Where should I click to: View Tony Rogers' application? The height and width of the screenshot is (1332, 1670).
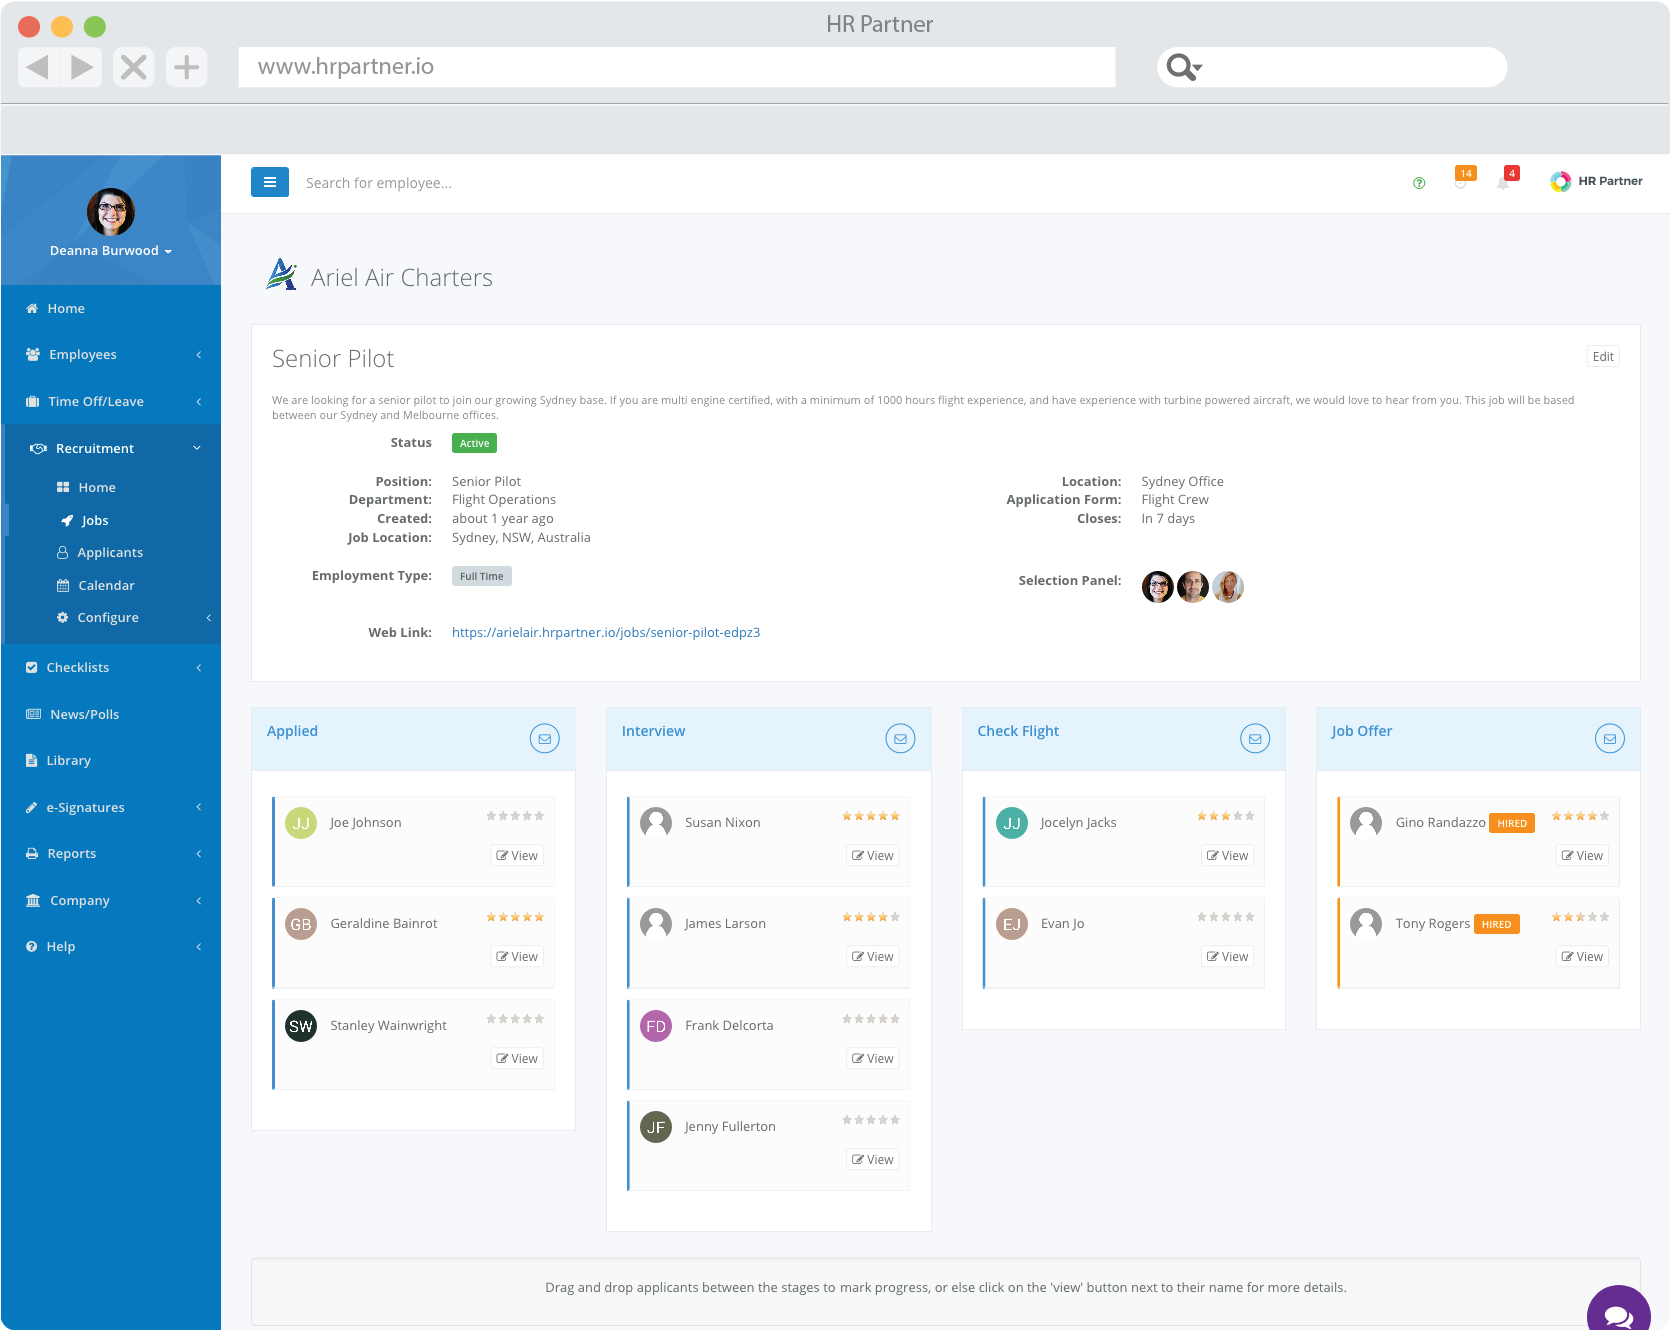coord(1582,957)
